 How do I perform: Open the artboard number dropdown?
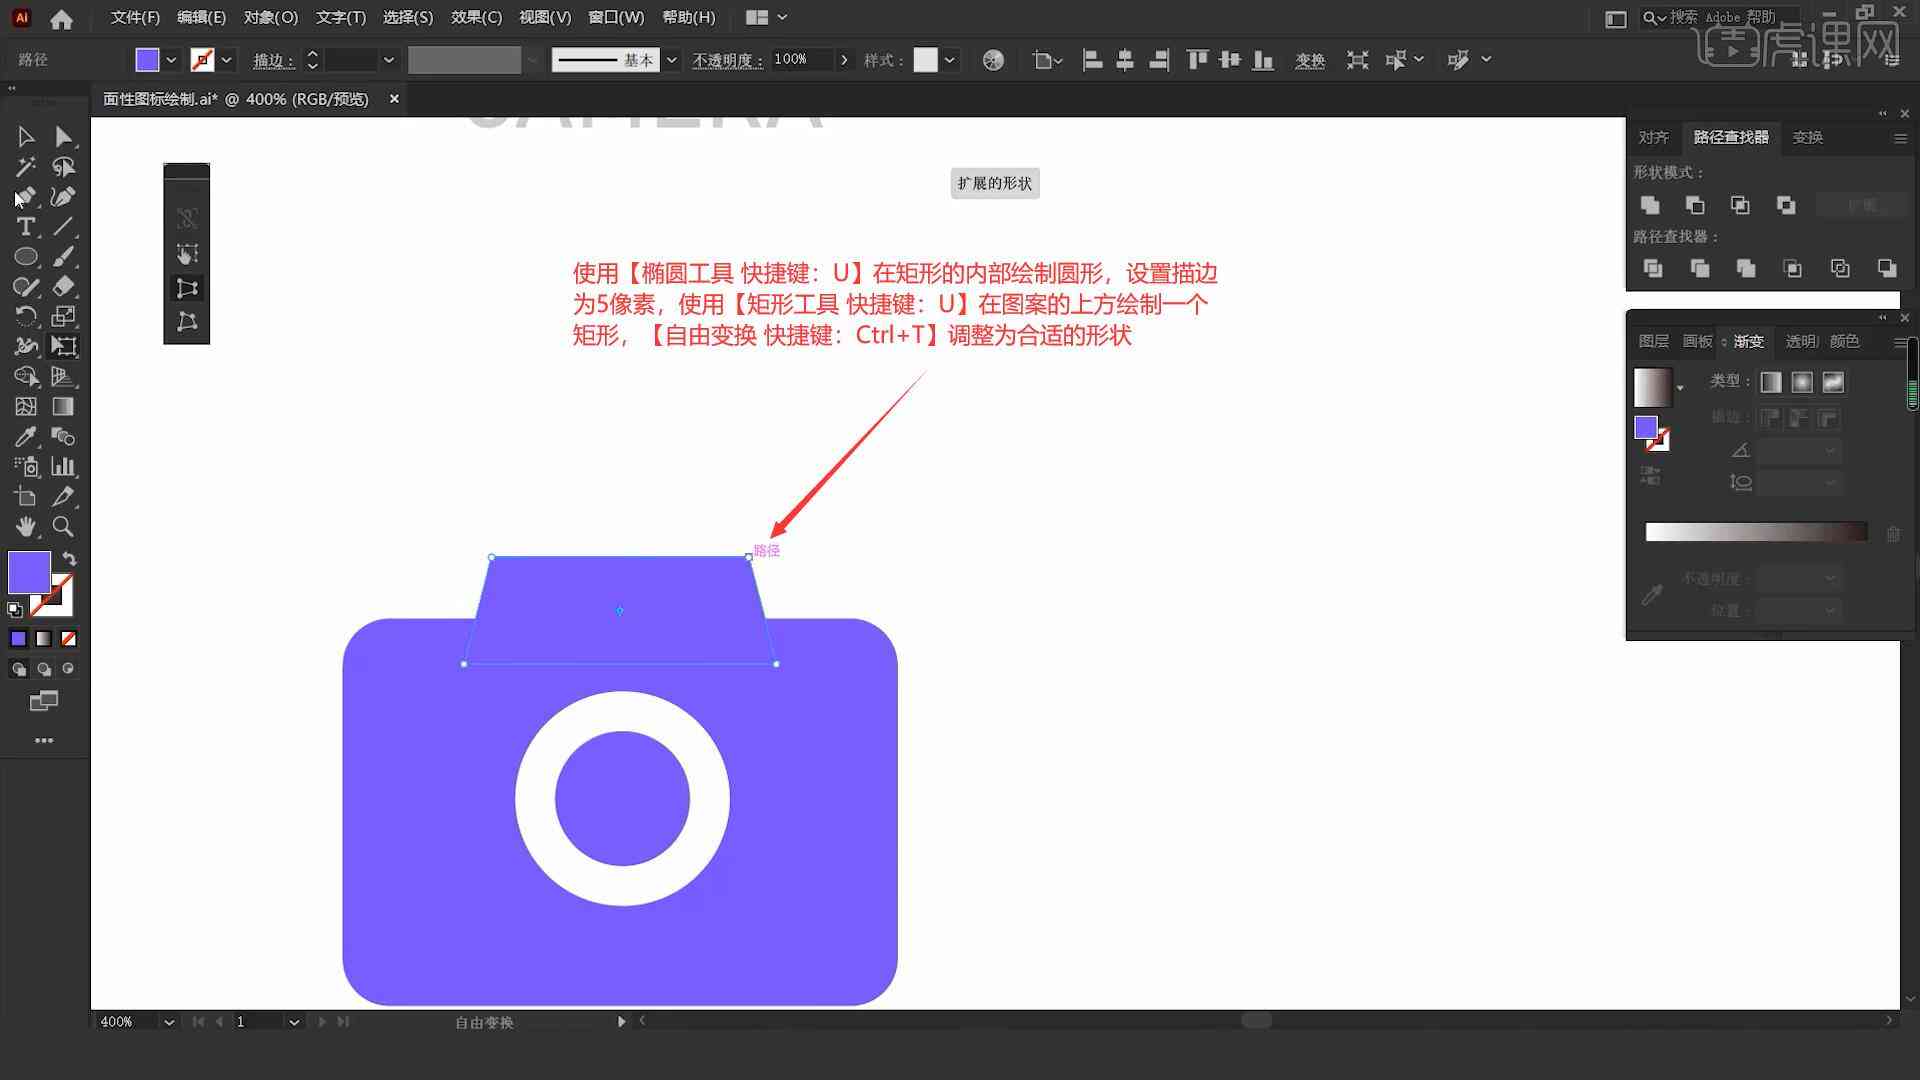(294, 1022)
